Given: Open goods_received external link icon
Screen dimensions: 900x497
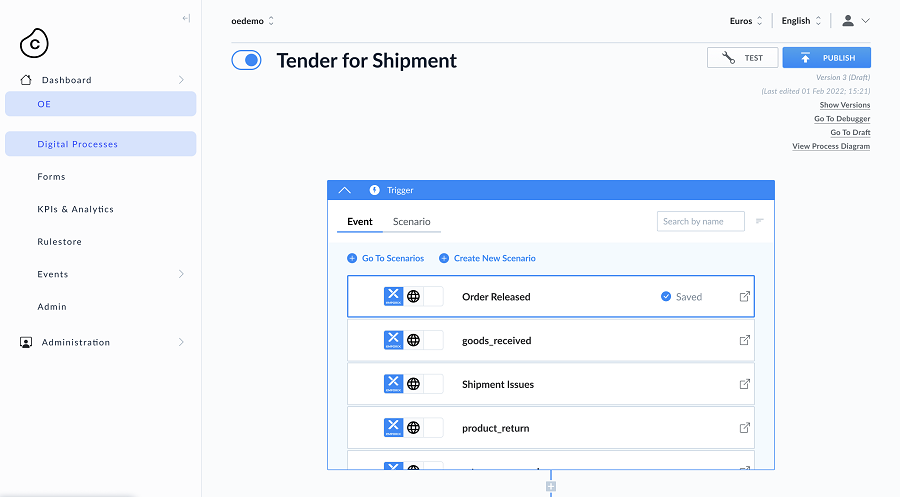Looking at the screenshot, I should [744, 341].
